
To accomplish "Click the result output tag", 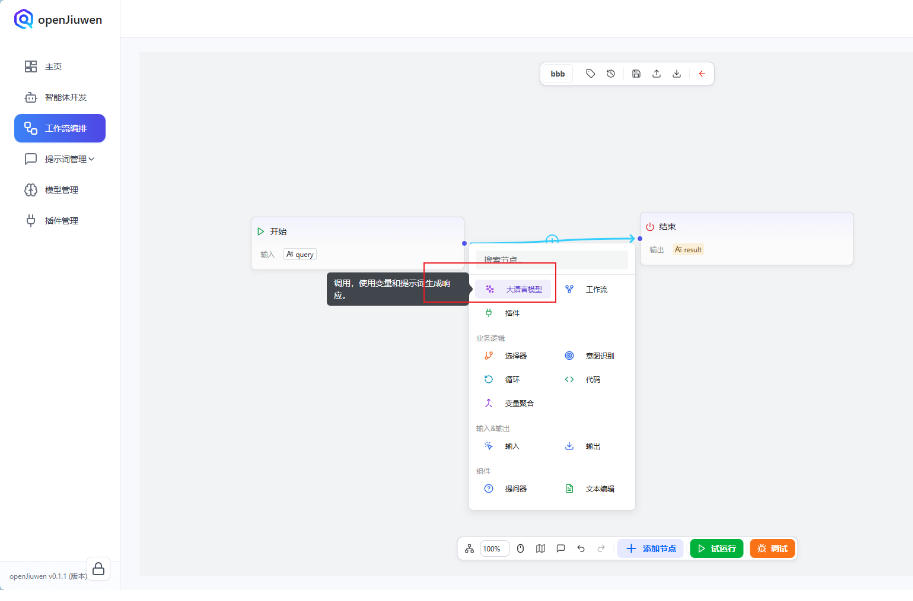I will (x=688, y=249).
